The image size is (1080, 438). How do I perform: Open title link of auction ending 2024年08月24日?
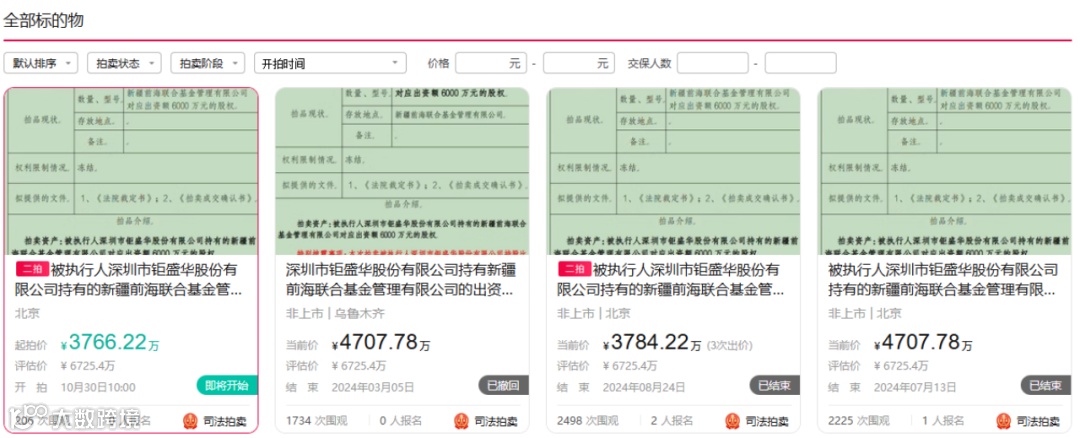pos(672,279)
